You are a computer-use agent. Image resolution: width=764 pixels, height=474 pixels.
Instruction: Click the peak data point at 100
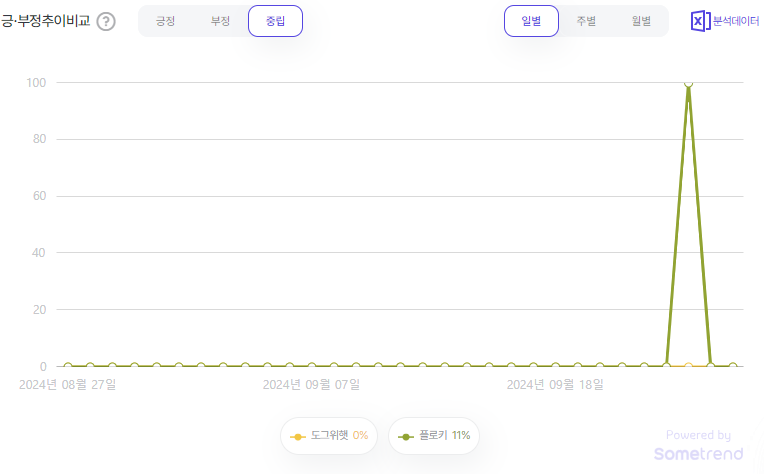(x=688, y=83)
